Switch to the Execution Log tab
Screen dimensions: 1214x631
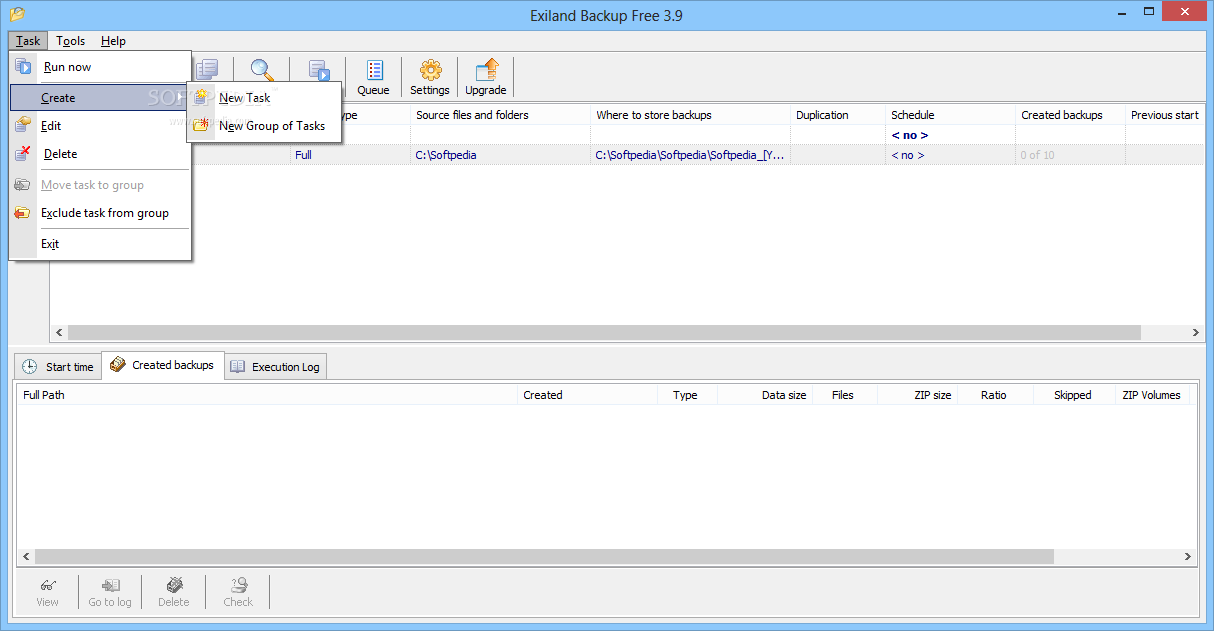(275, 367)
